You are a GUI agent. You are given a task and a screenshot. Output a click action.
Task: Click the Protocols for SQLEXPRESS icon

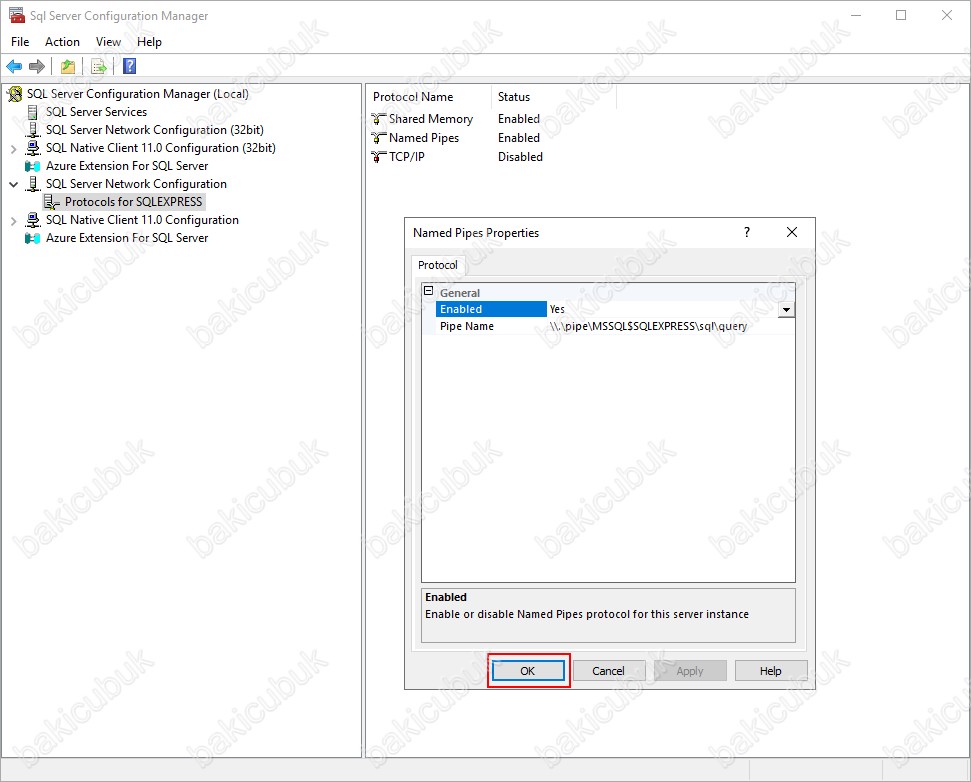point(52,202)
